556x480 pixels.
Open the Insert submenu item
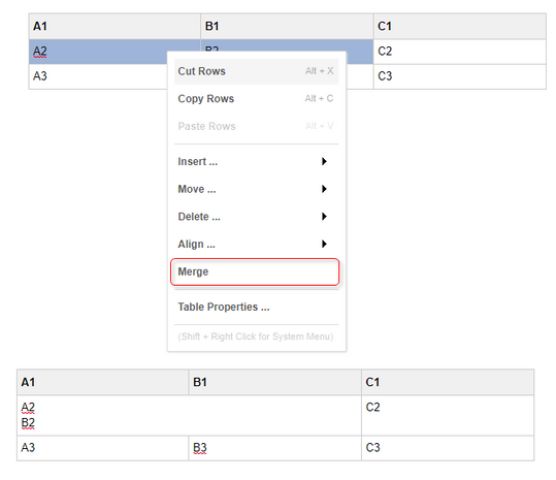(x=256, y=162)
